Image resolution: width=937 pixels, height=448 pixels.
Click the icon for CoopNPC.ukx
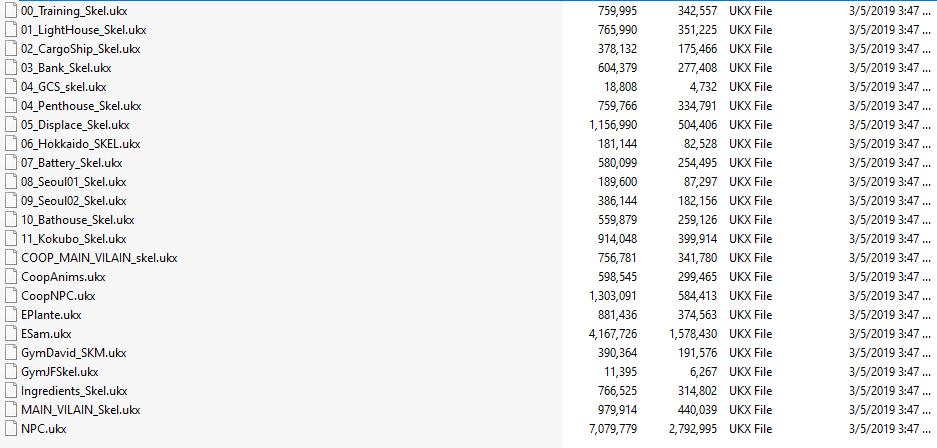11,296
